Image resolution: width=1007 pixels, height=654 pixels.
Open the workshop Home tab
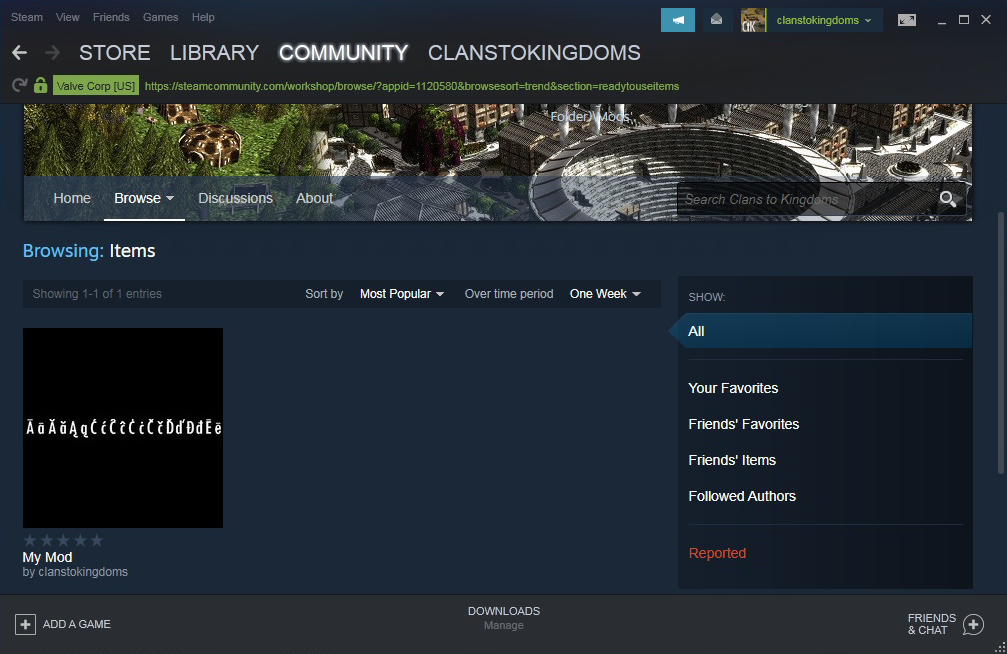(x=72, y=199)
